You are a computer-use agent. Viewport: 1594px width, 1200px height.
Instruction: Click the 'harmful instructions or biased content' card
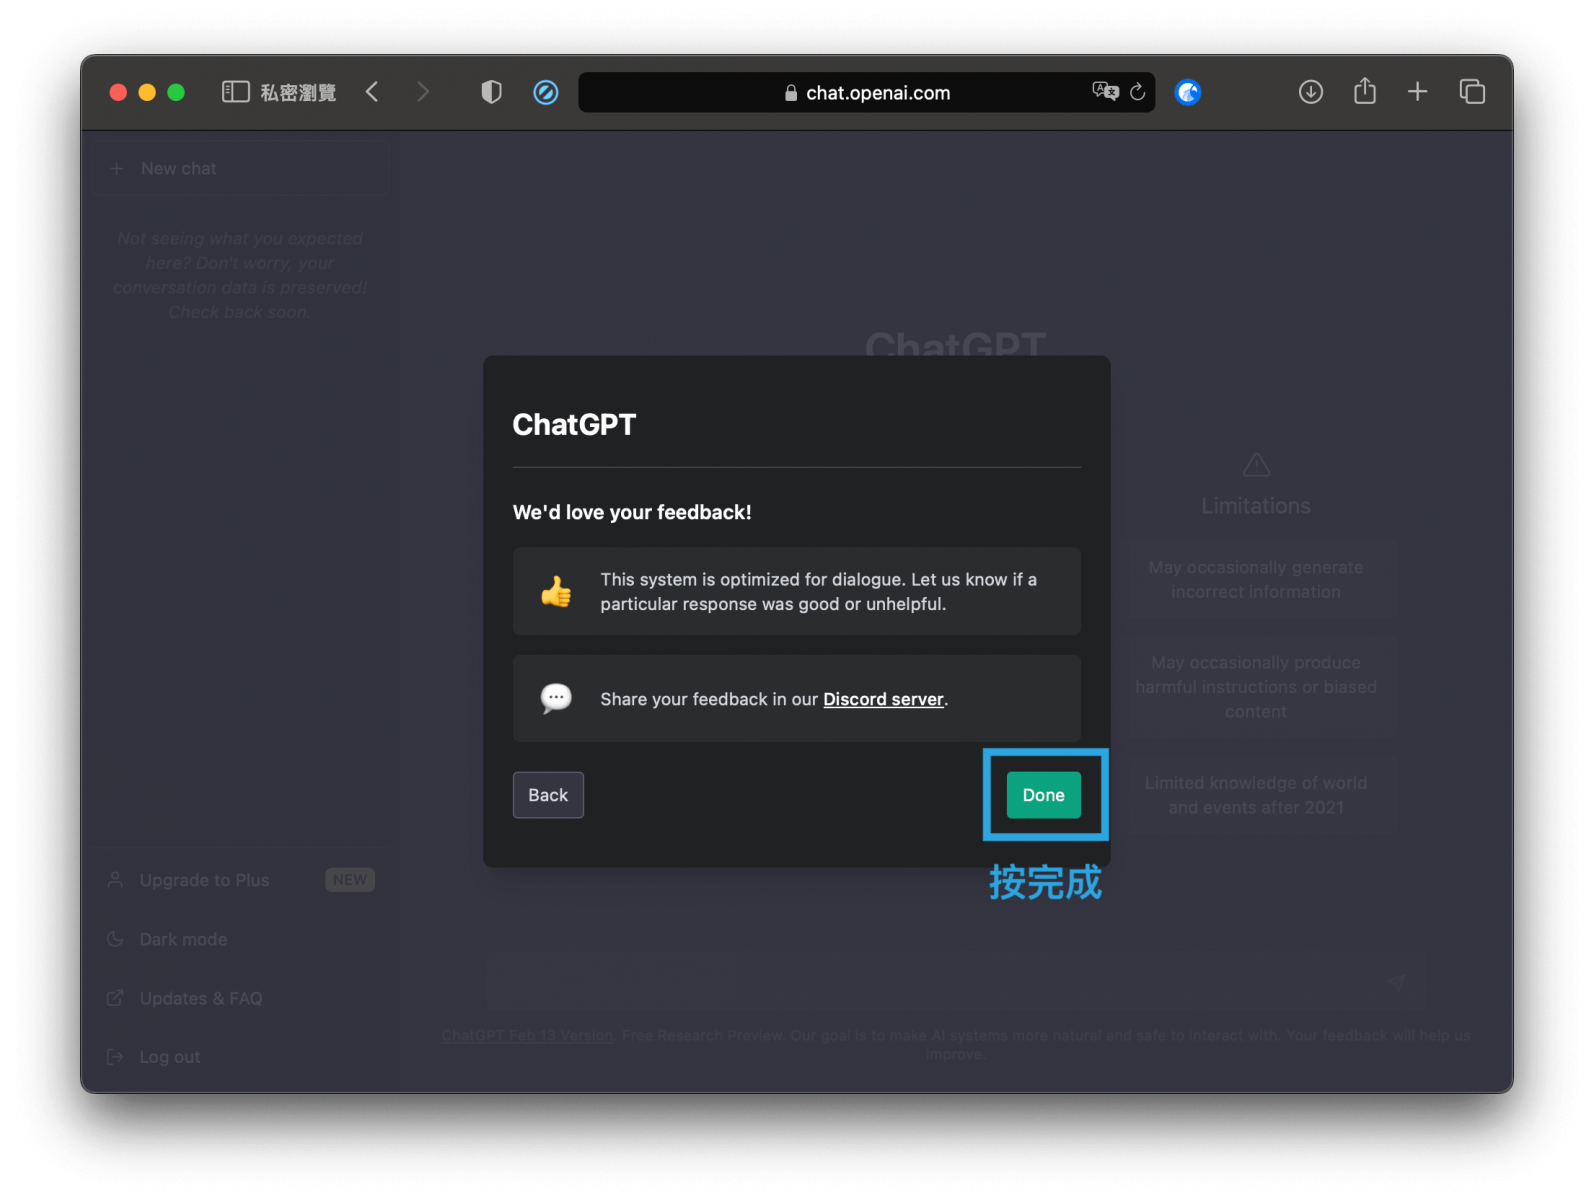point(1256,687)
